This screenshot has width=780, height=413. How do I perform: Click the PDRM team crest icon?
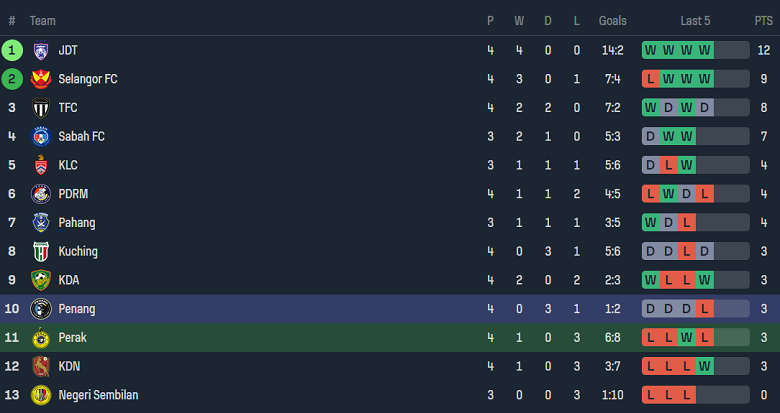pos(41,194)
